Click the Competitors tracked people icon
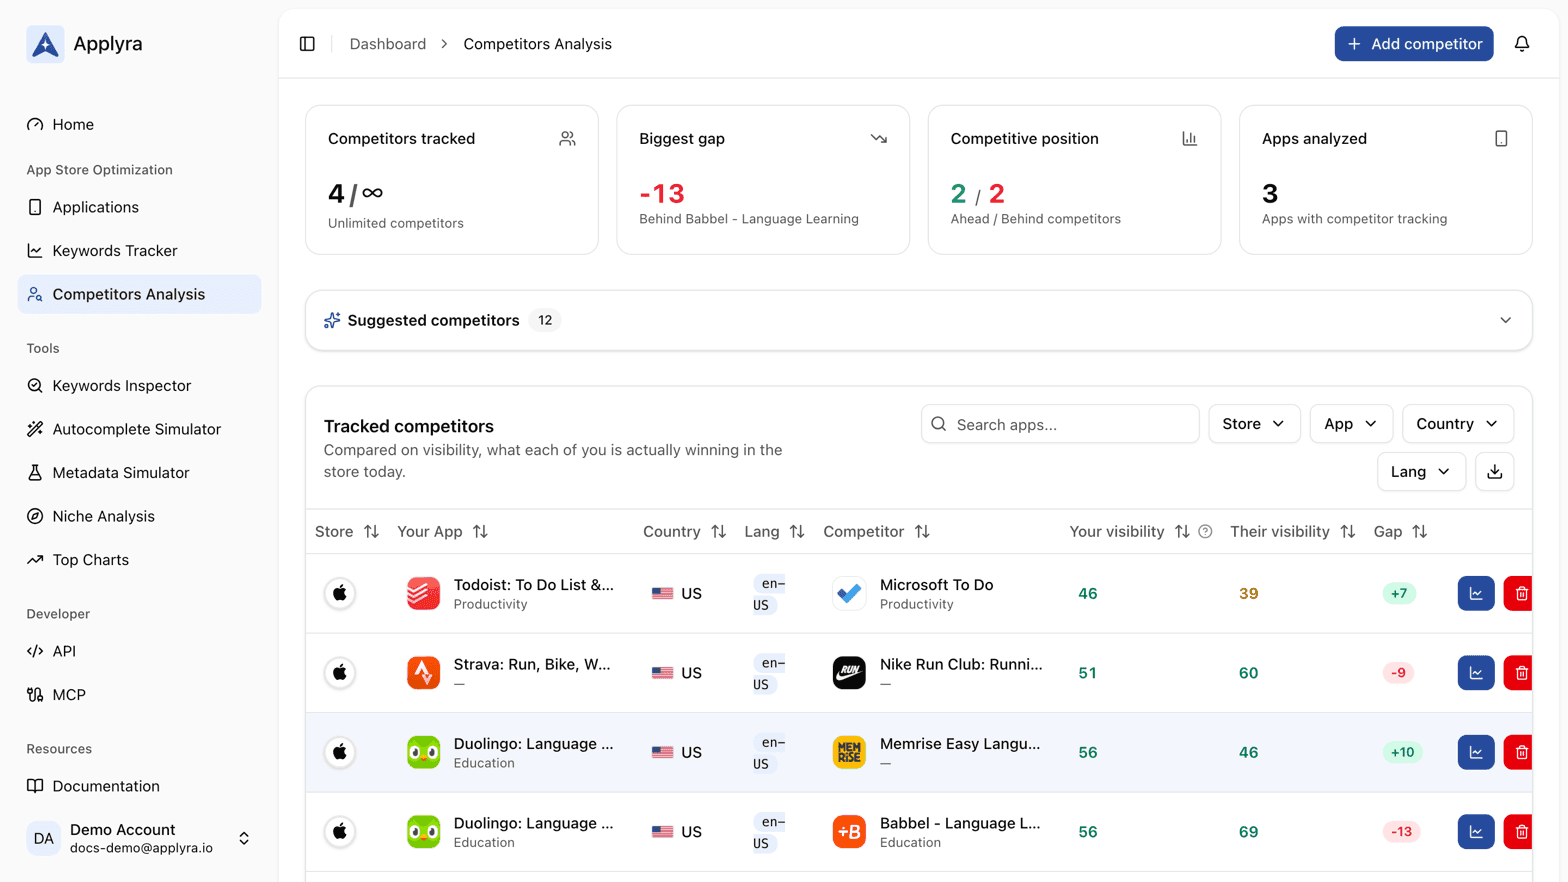 [567, 139]
